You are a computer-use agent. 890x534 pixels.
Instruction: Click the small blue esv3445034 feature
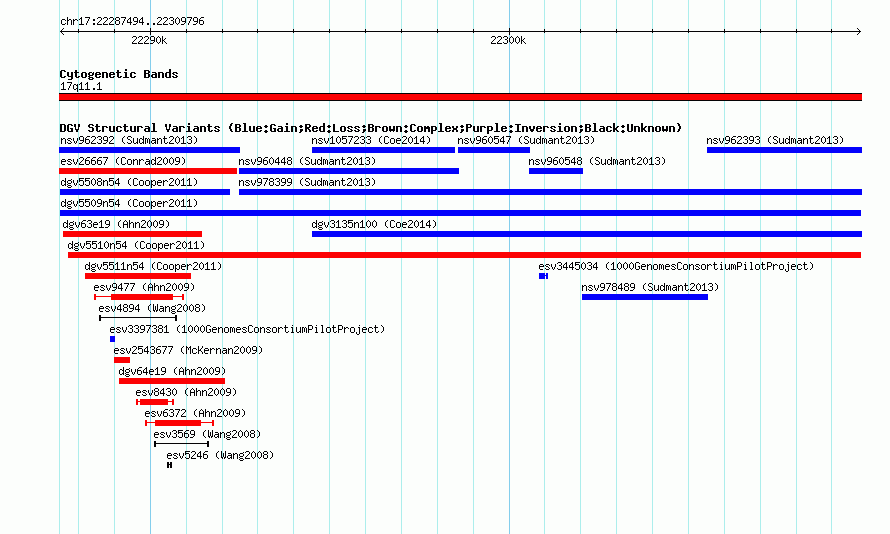point(543,276)
